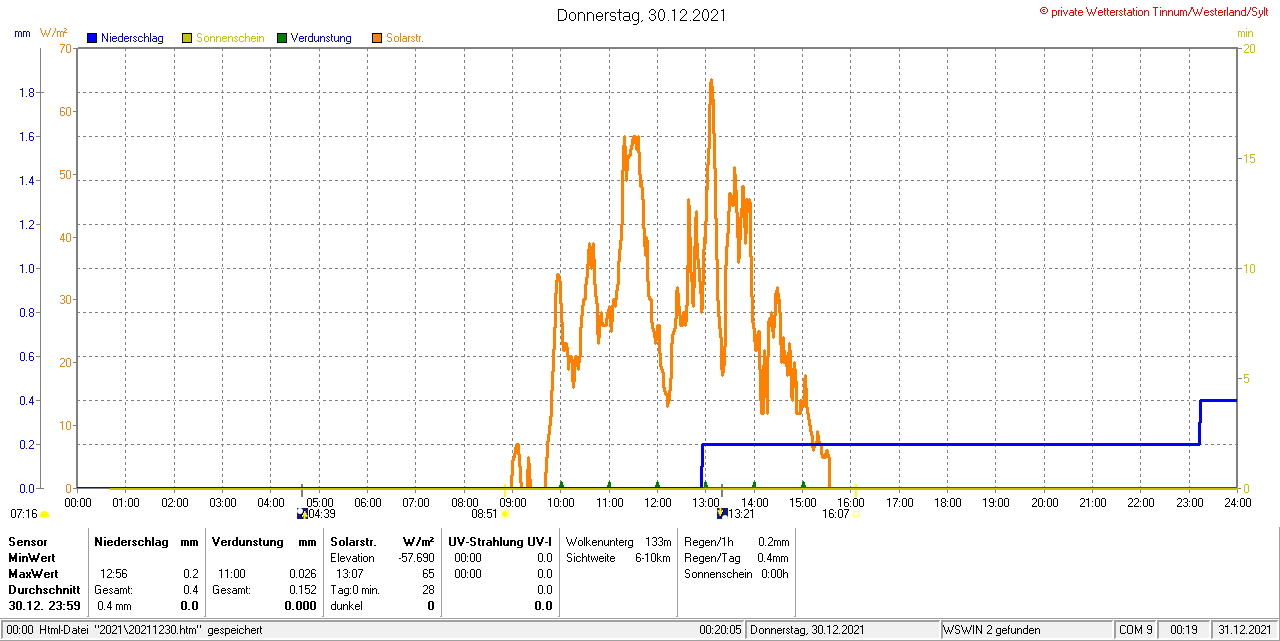This screenshot has width=1280, height=641.
Task: Click the 70 tick on the W/m² axis
Action: click(66, 48)
